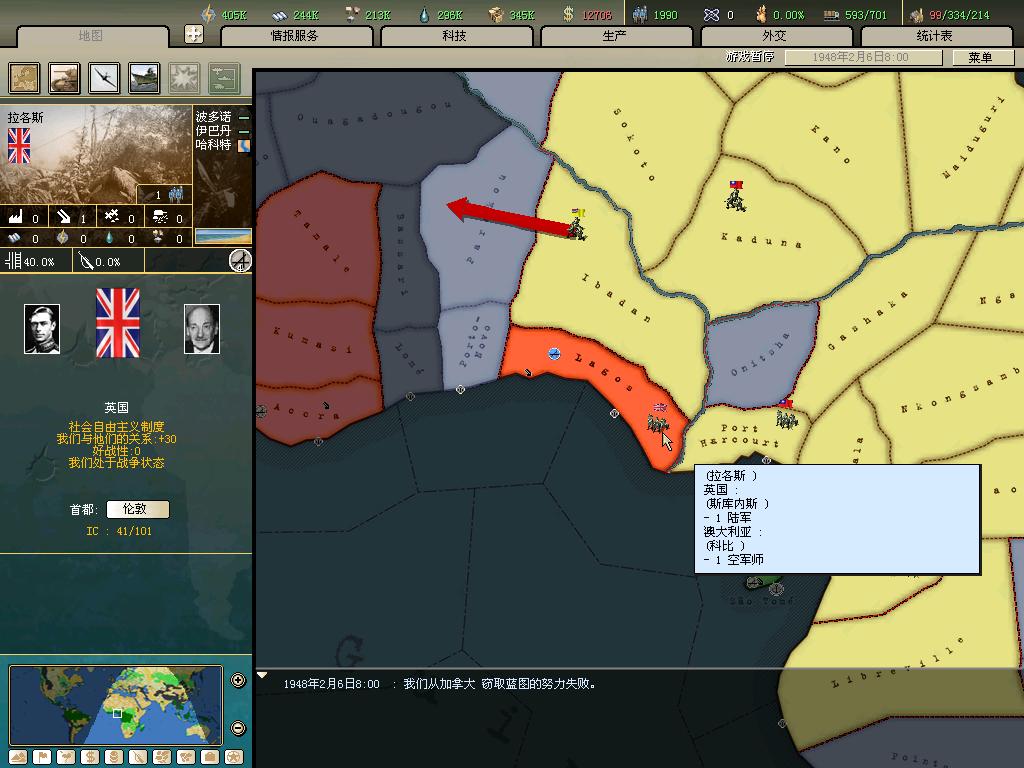Zoom out the minimap with minus button
1024x768 pixels.
(x=238, y=728)
